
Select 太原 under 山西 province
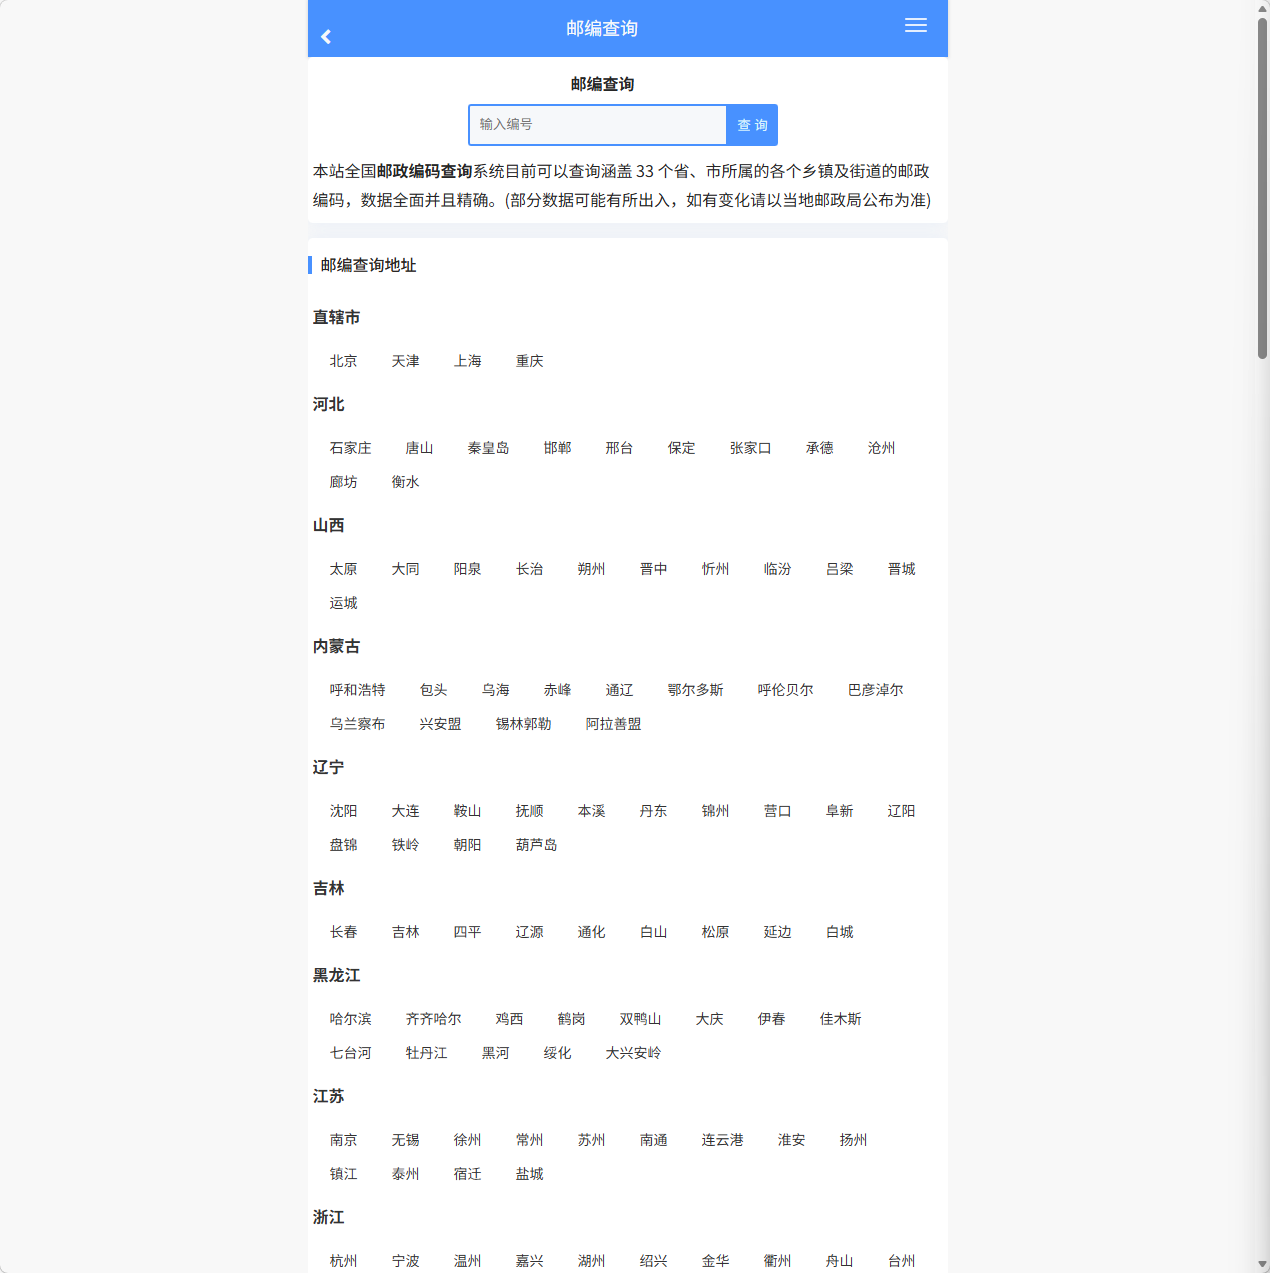pyautogui.click(x=343, y=569)
